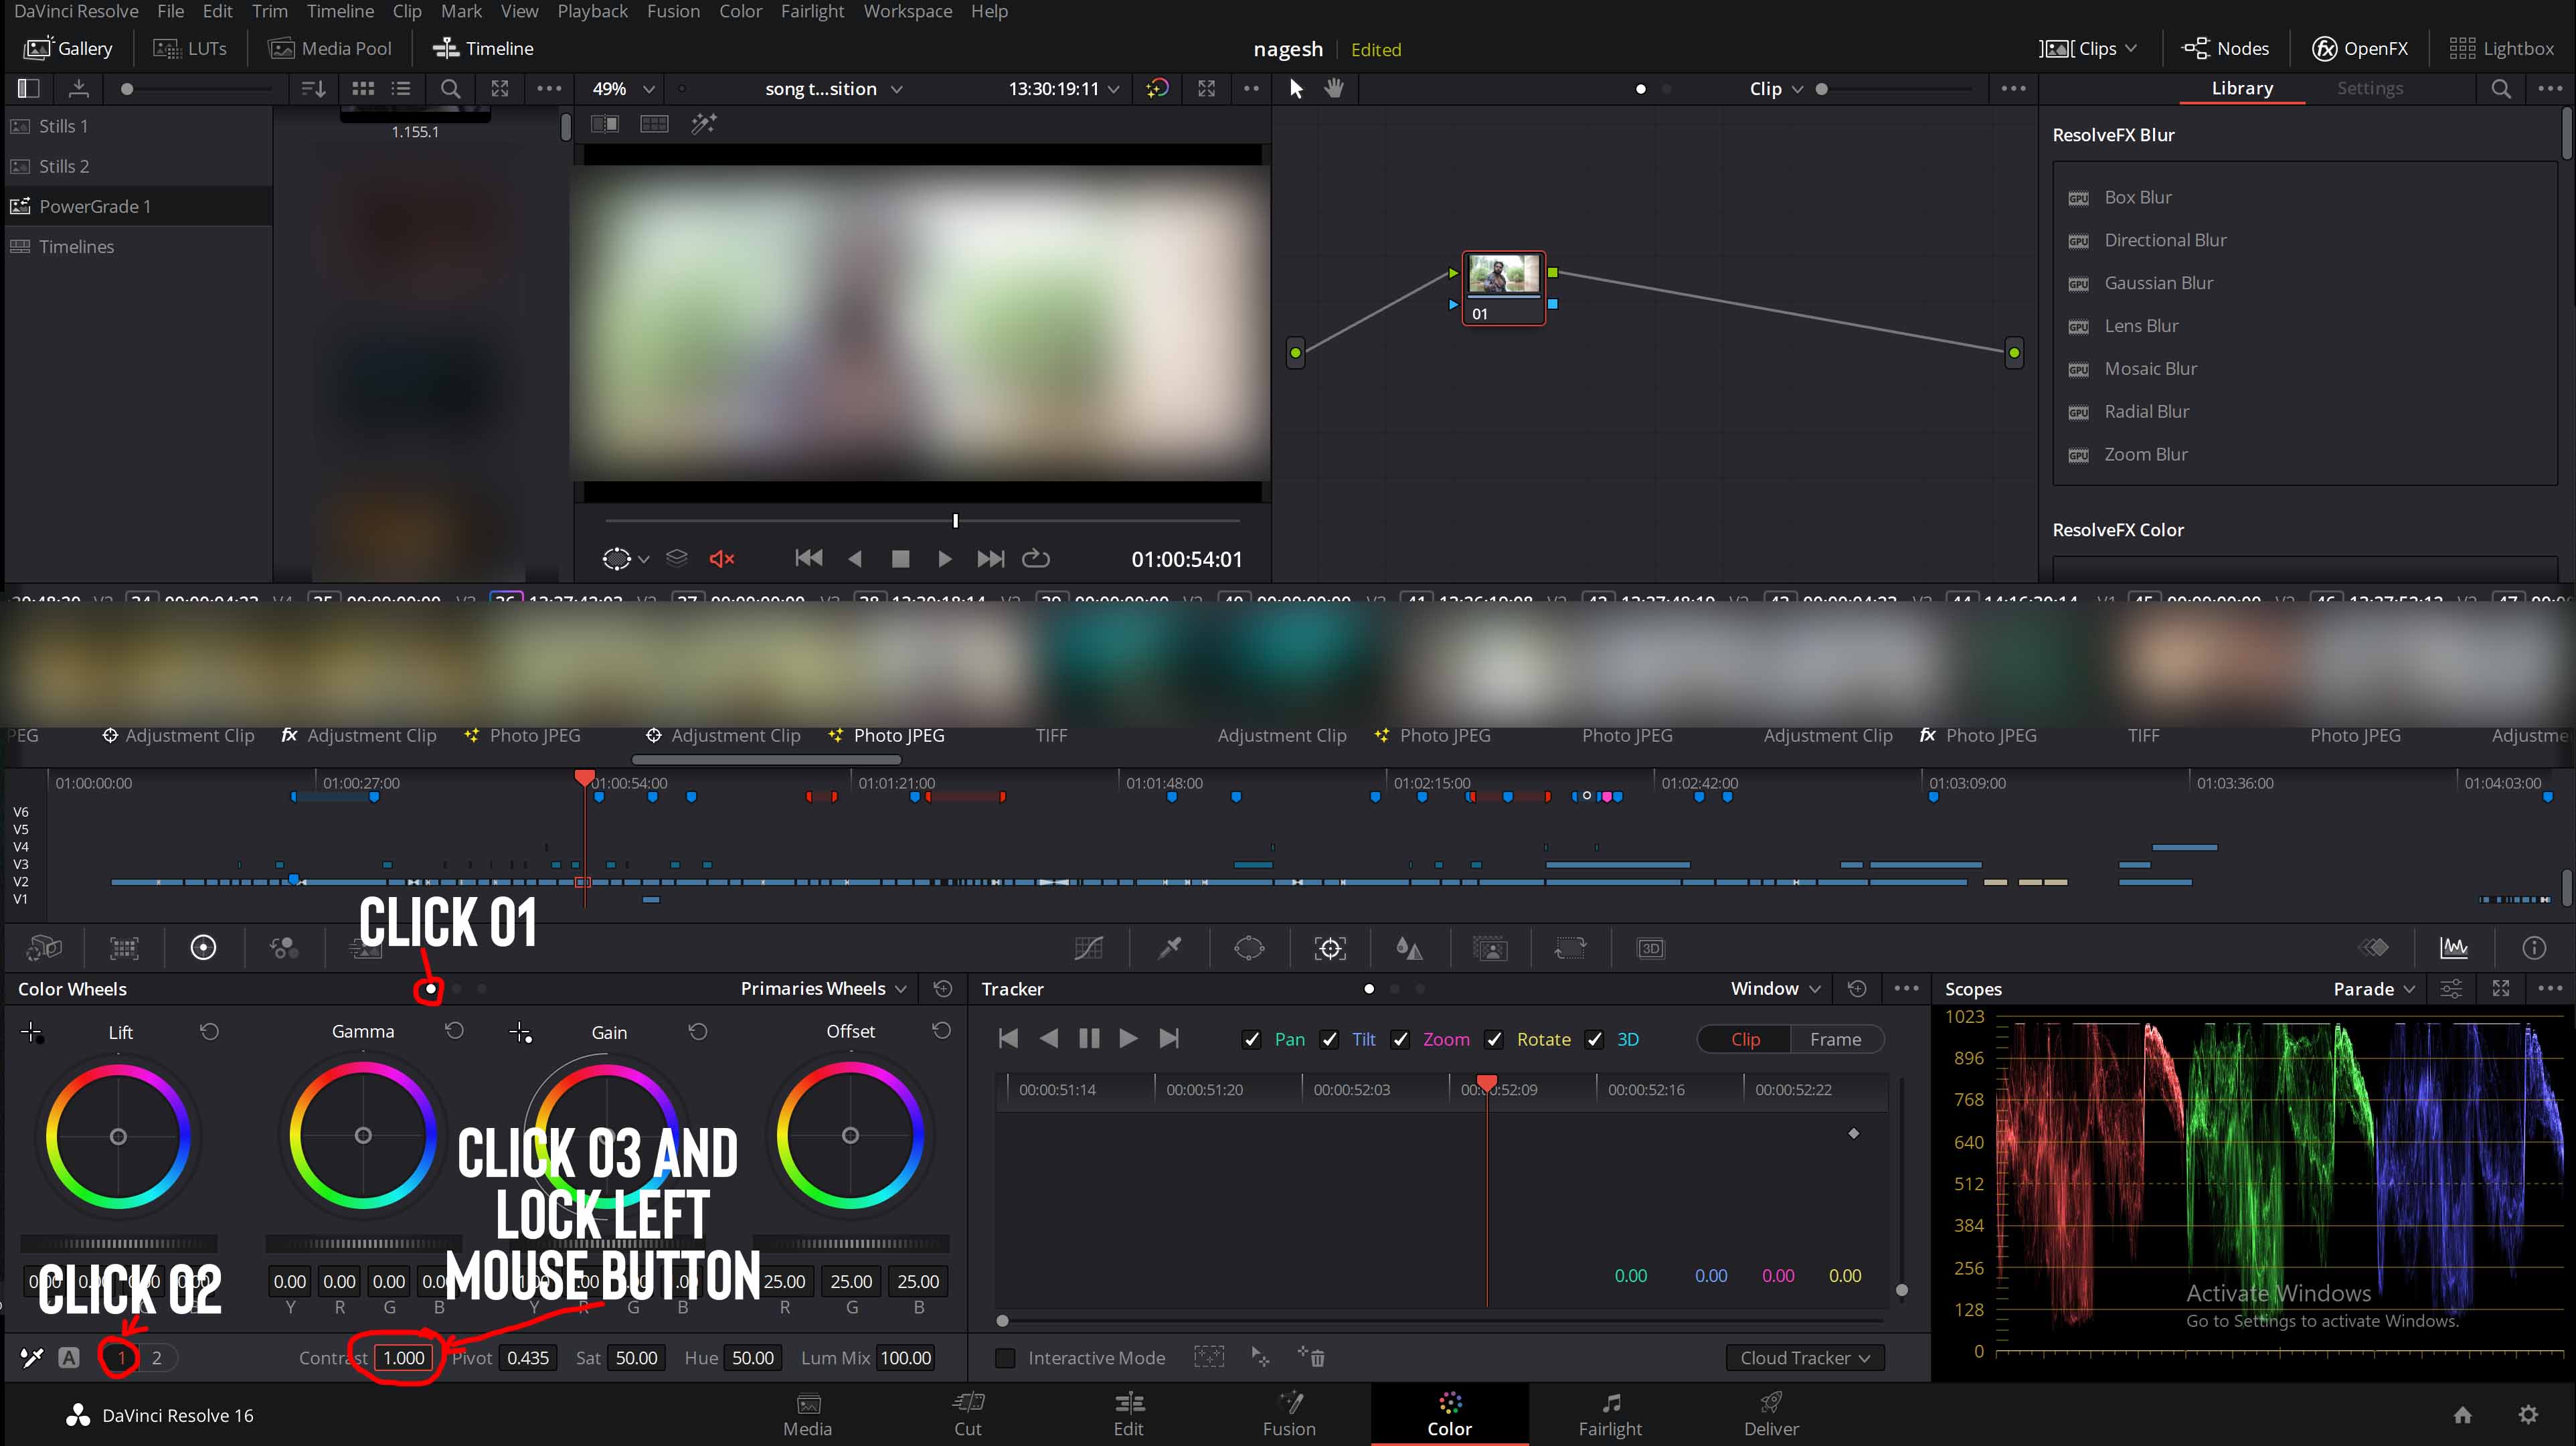The width and height of the screenshot is (2576, 1446).
Task: Uncheck the 3D tracking checkbox
Action: pos(1594,1039)
